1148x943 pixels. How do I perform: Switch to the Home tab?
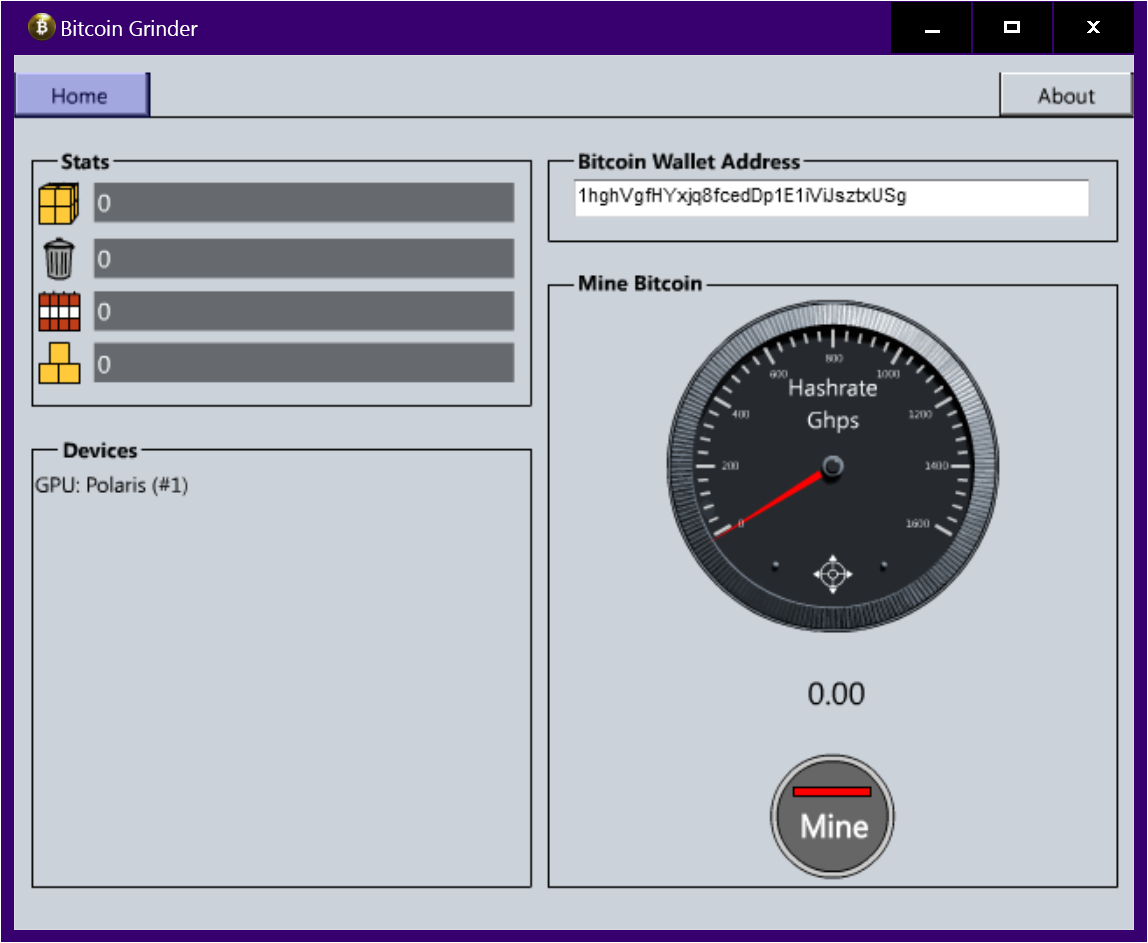(x=82, y=94)
